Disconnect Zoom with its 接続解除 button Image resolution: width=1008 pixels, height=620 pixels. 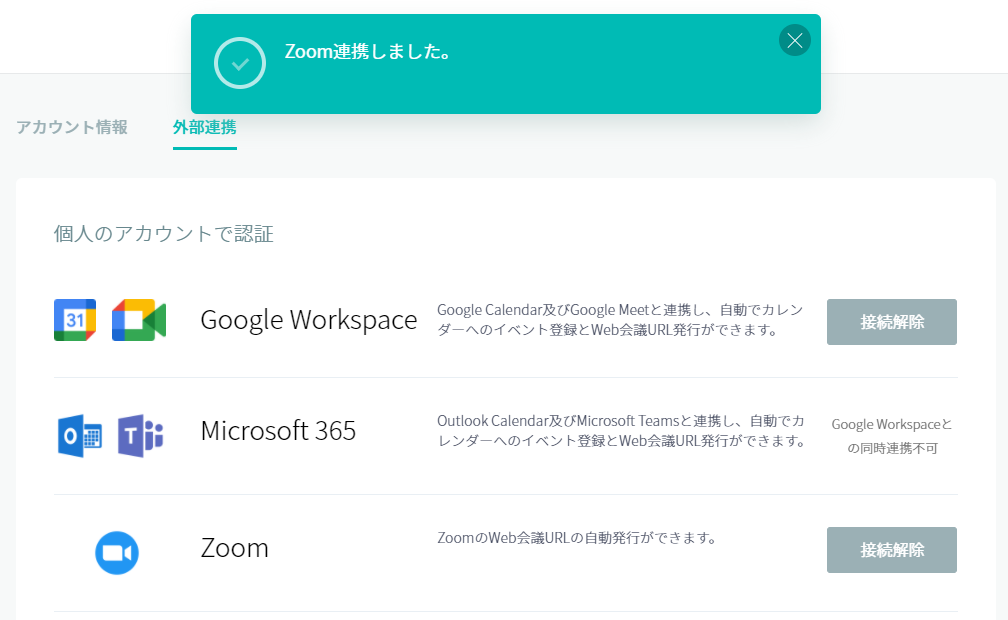click(891, 550)
